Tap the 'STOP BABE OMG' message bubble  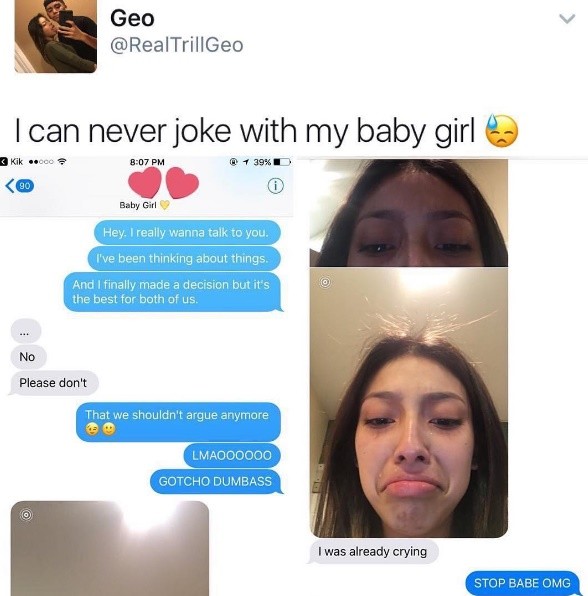click(x=522, y=583)
